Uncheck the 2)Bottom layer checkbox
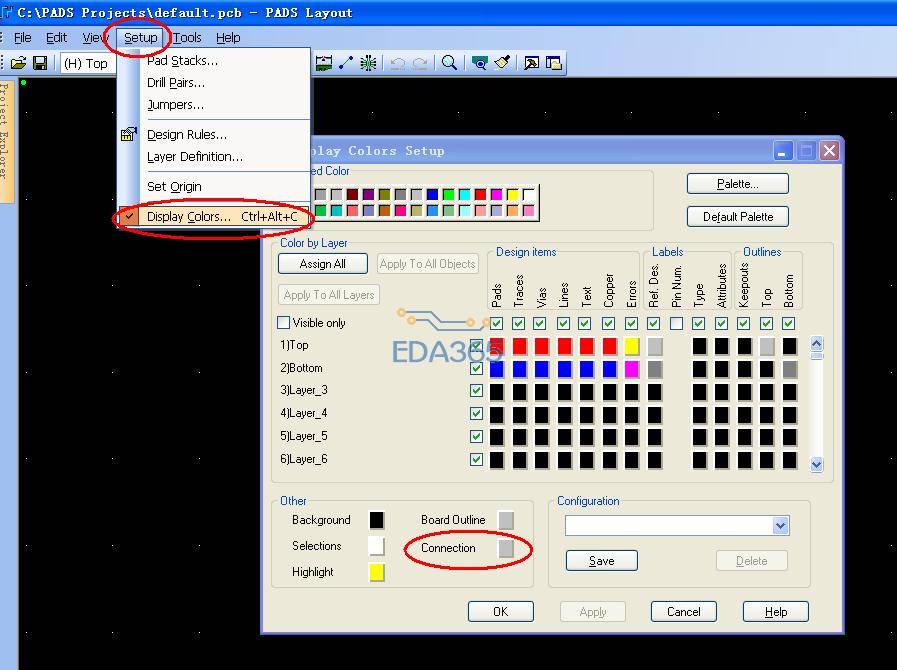The height and width of the screenshot is (670, 897). (x=476, y=368)
